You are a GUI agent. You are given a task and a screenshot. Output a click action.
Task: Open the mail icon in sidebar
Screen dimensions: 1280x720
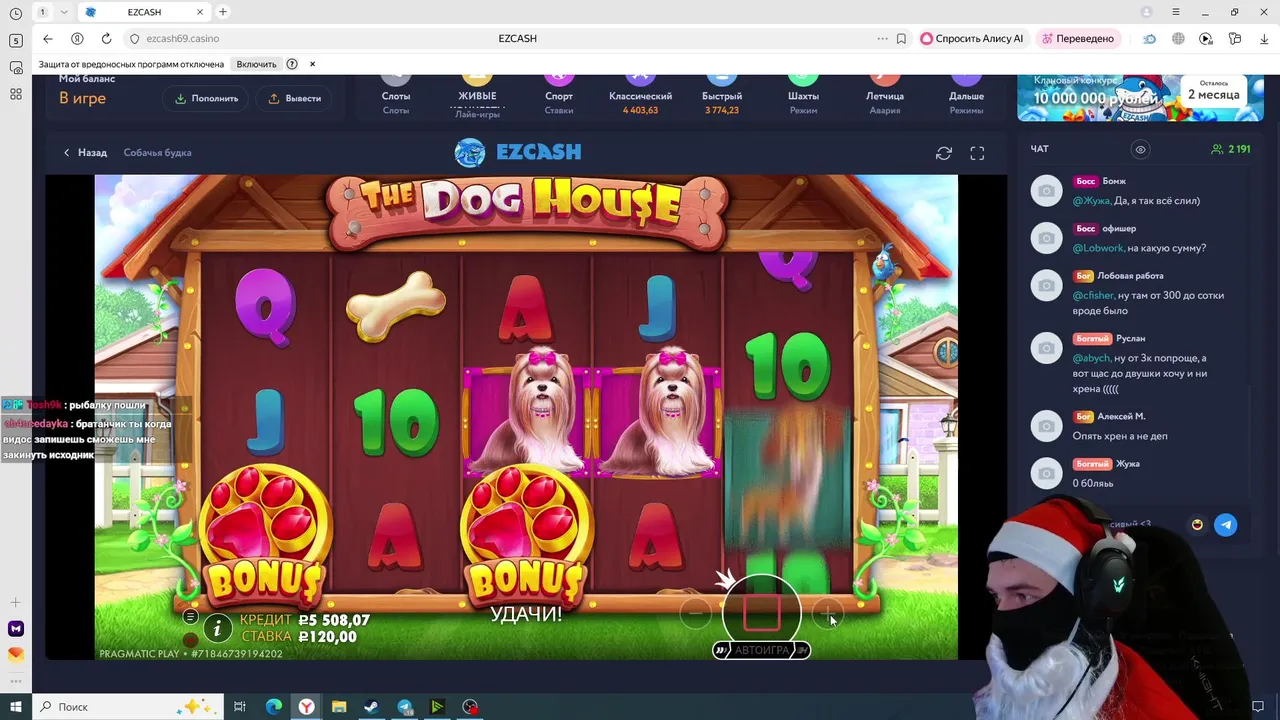(16, 654)
